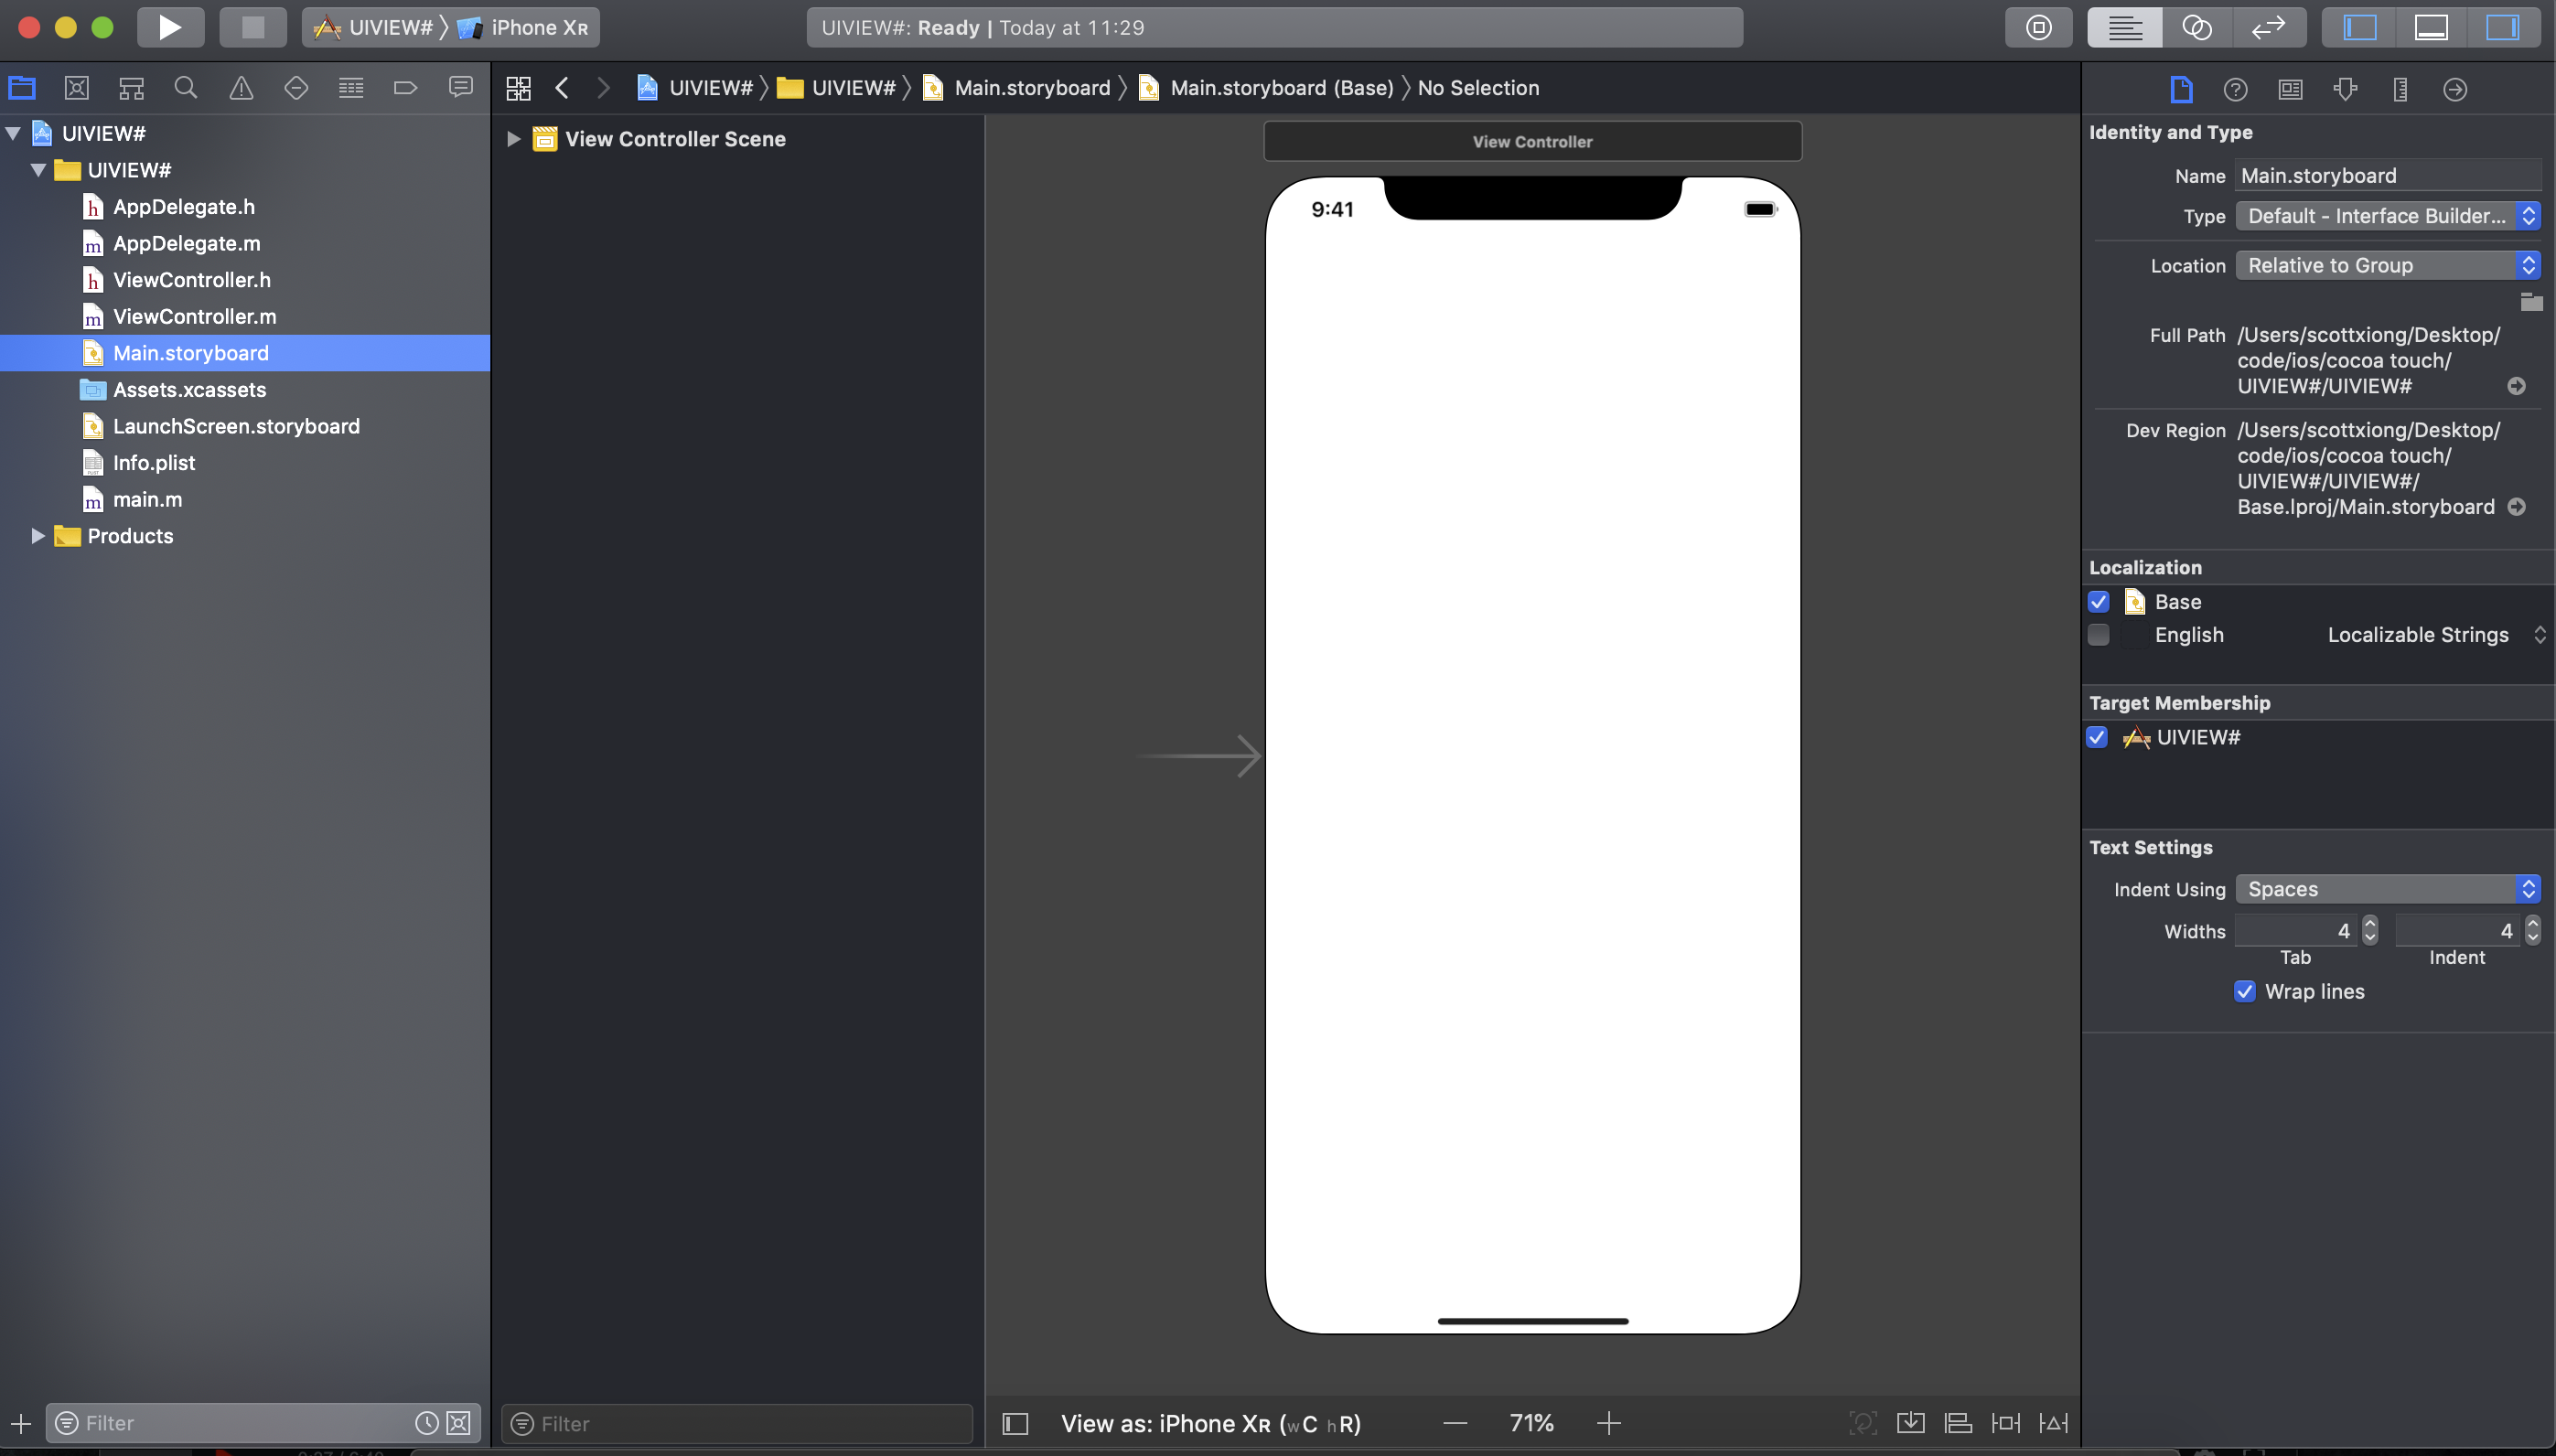The image size is (2556, 1456).
Task: Select AppDelegate.h file
Action: pyautogui.click(x=184, y=207)
